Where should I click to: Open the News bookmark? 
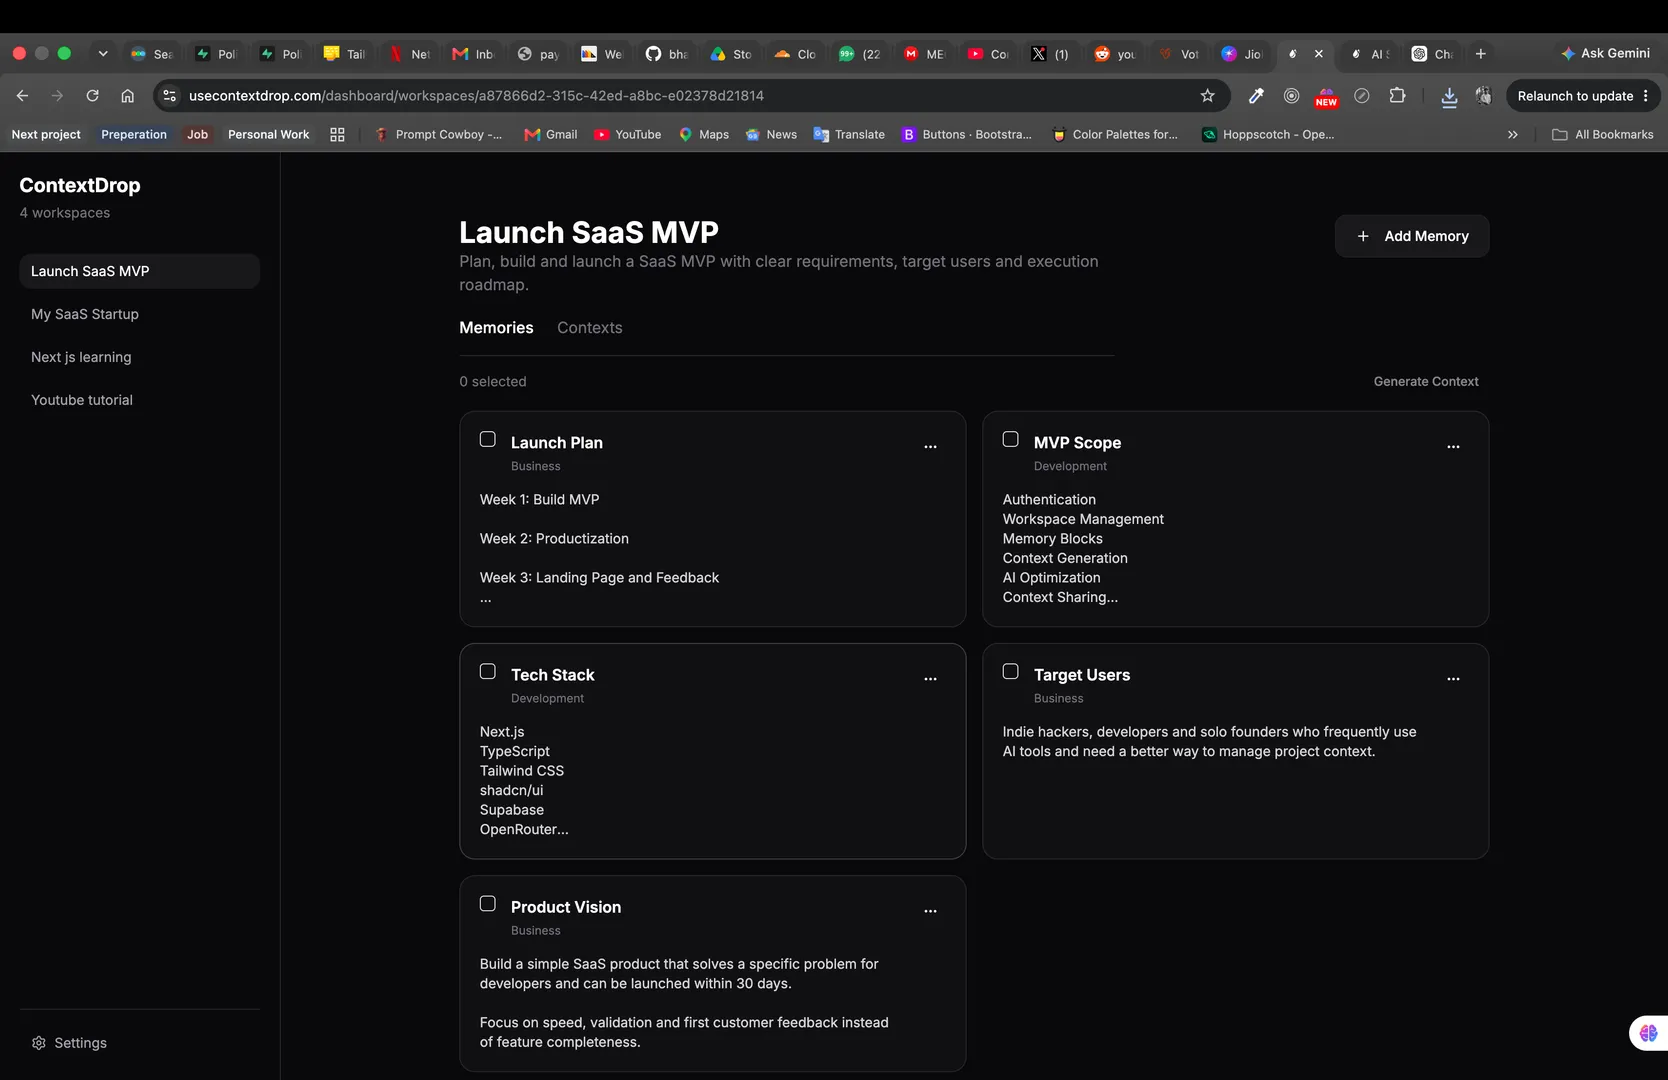click(771, 134)
